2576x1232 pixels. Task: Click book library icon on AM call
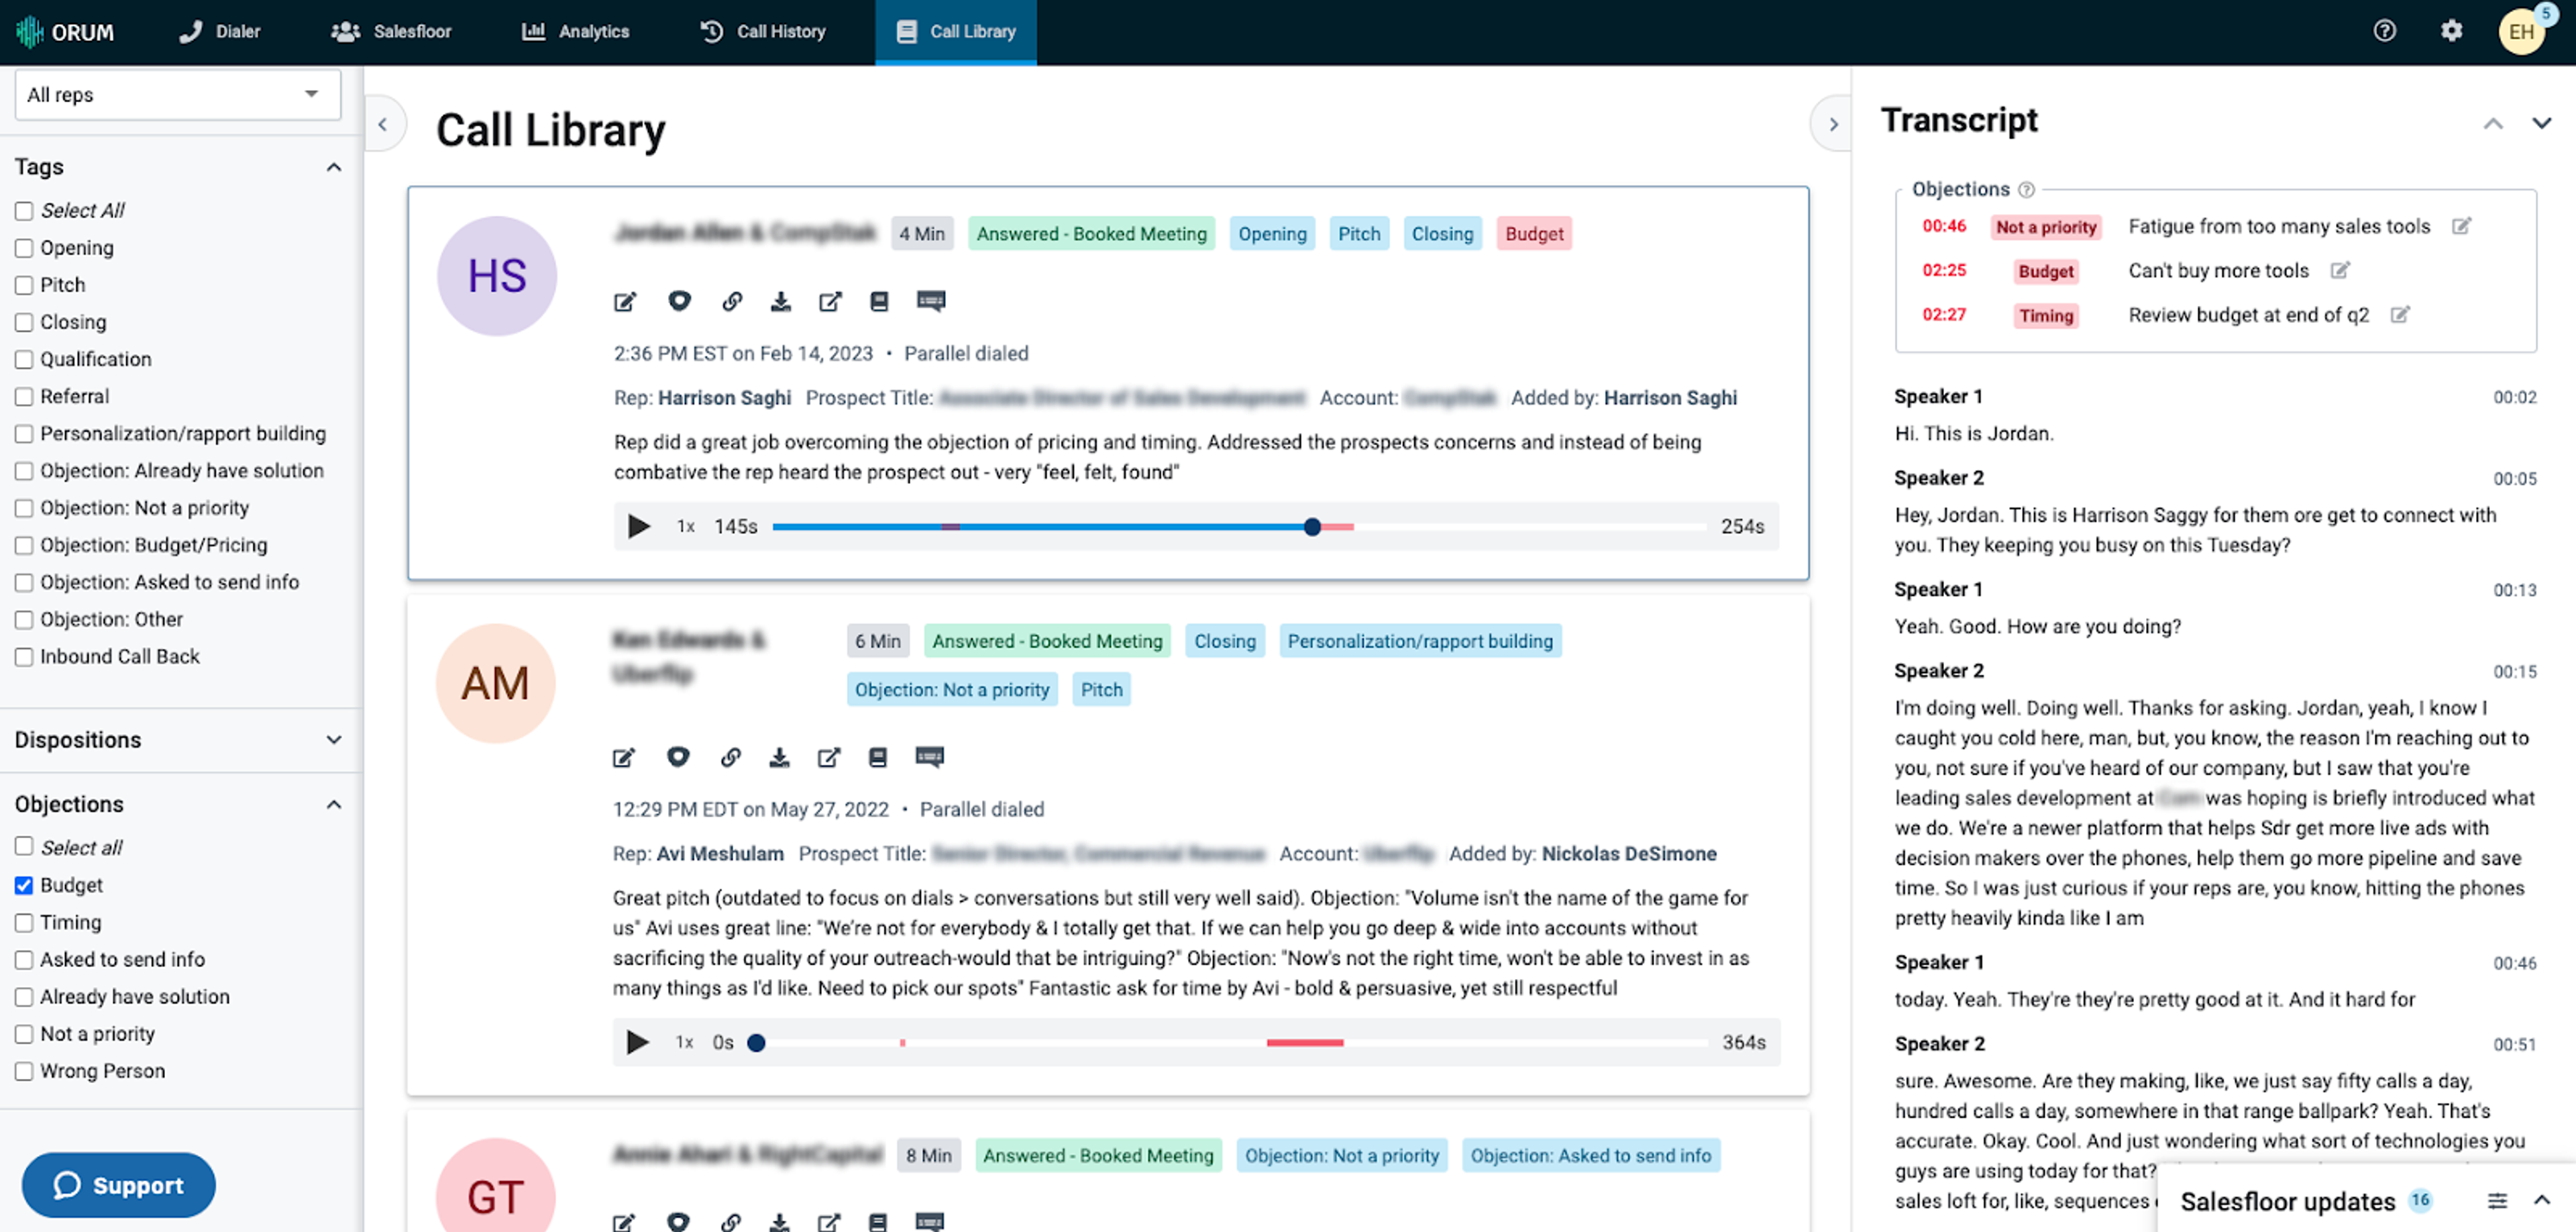[x=877, y=757]
